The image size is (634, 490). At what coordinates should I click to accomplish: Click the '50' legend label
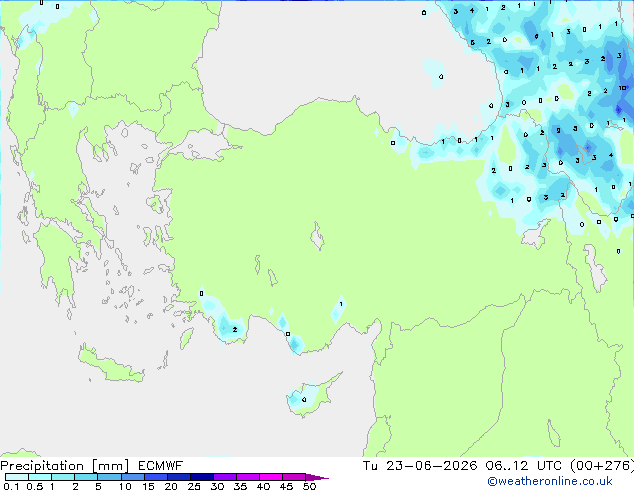309,486
